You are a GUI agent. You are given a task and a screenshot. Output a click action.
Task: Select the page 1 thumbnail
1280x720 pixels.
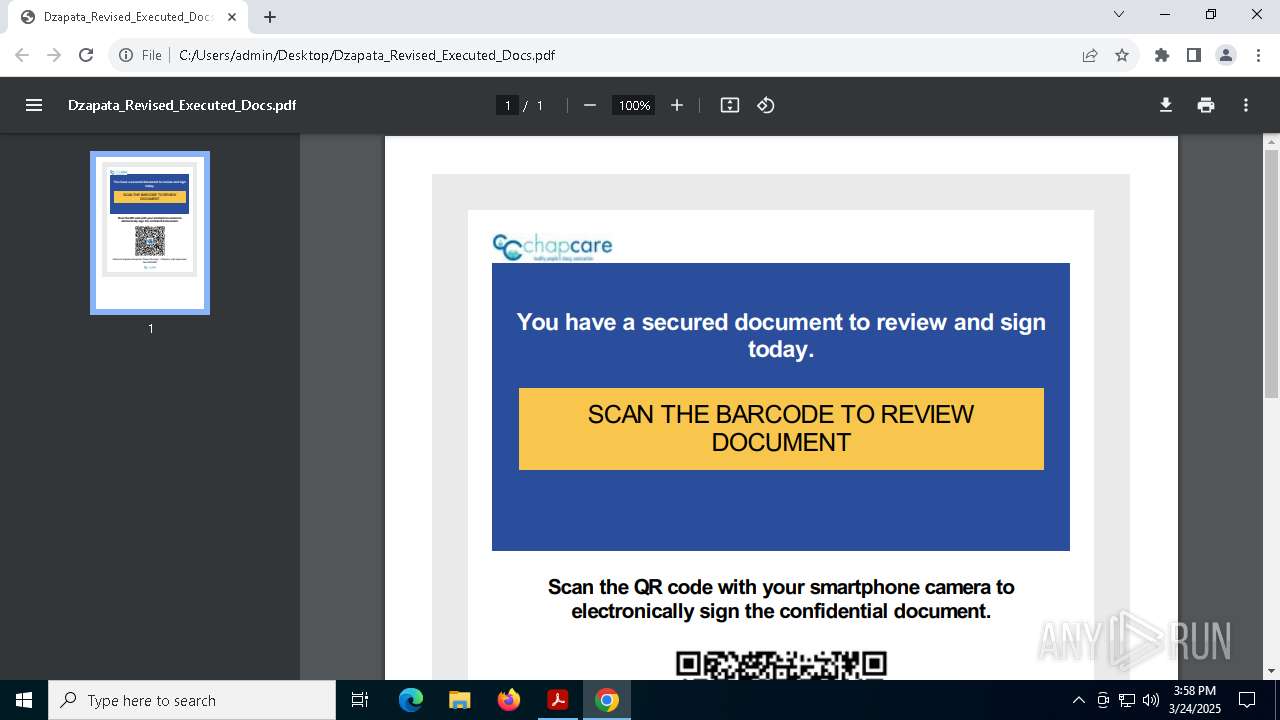(x=150, y=233)
